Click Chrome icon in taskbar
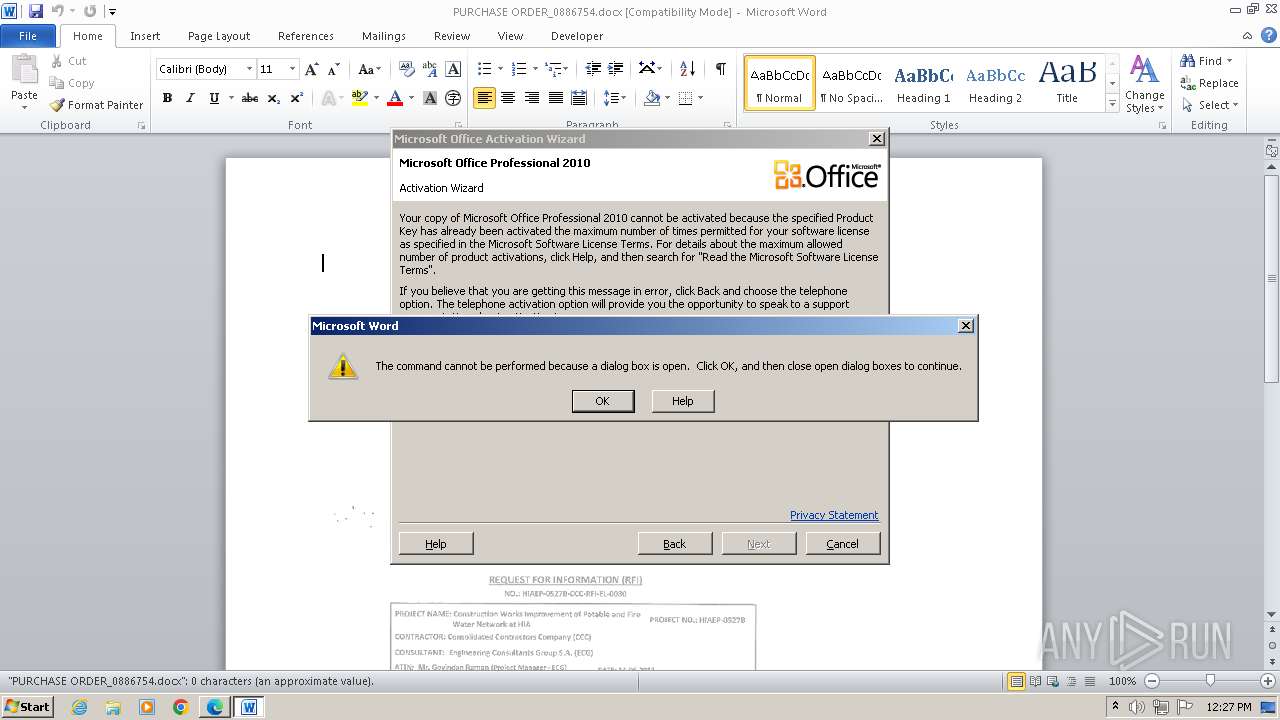The width and height of the screenshot is (1280, 720). (x=181, y=707)
